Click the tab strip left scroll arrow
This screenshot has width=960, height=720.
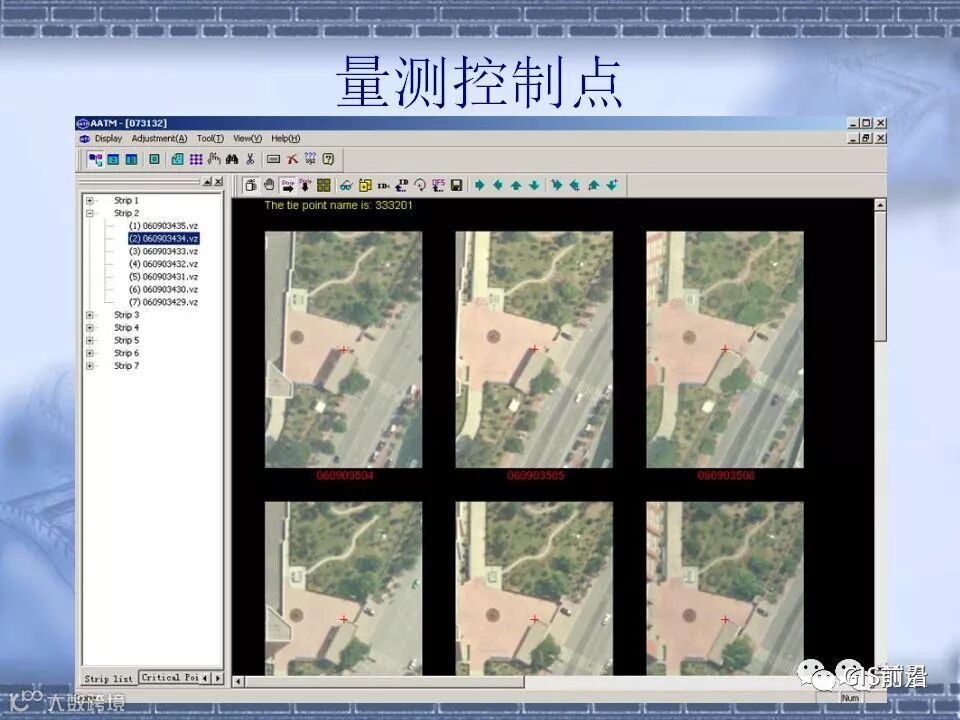point(206,678)
